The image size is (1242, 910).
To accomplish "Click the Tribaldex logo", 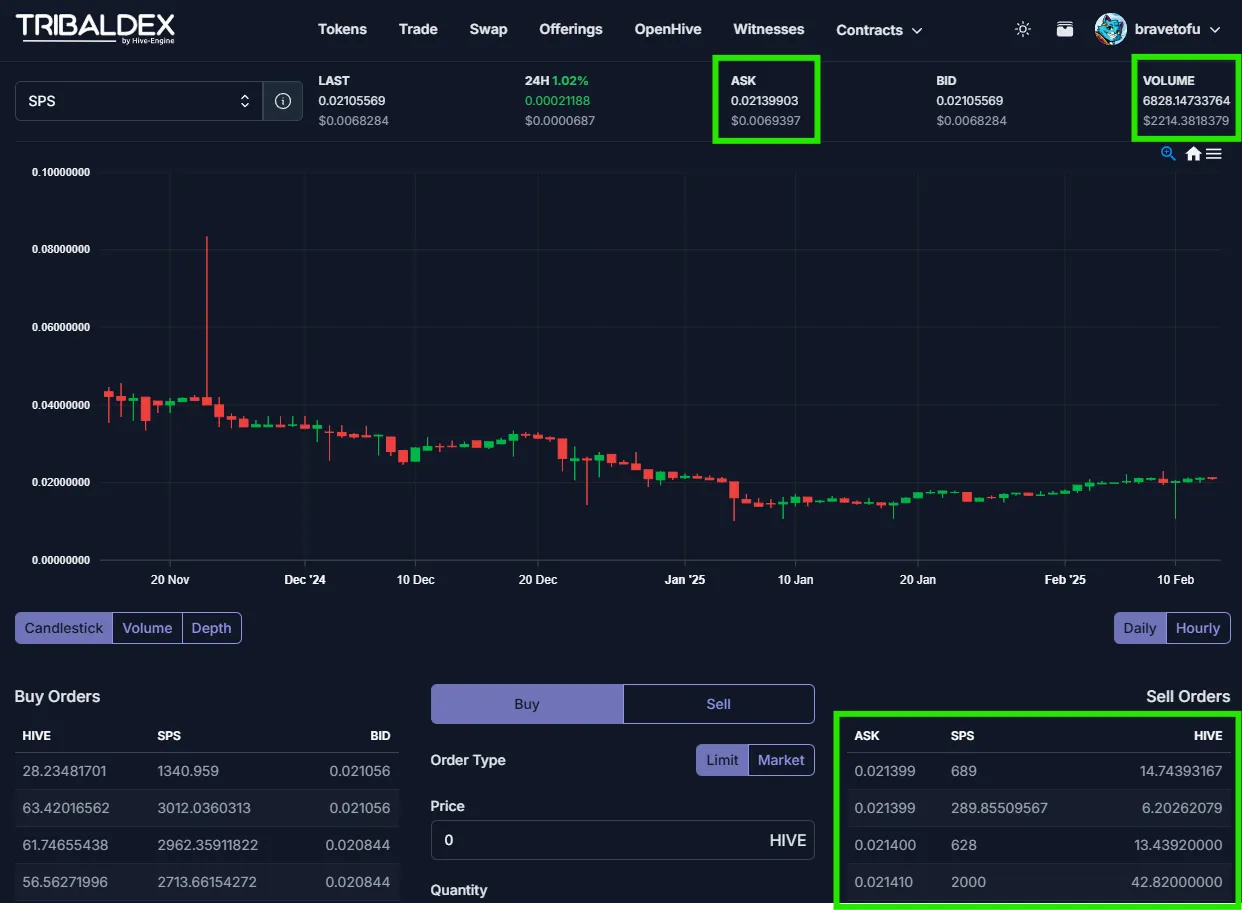I will click(96, 29).
